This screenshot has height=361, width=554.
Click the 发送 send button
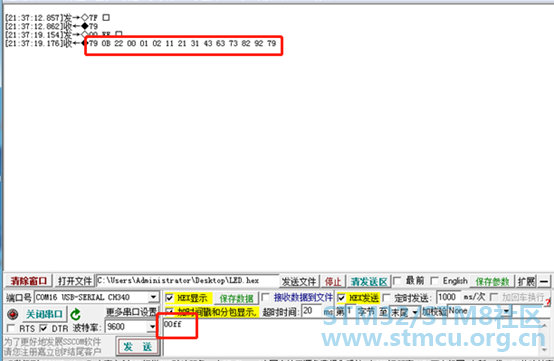coord(138,347)
